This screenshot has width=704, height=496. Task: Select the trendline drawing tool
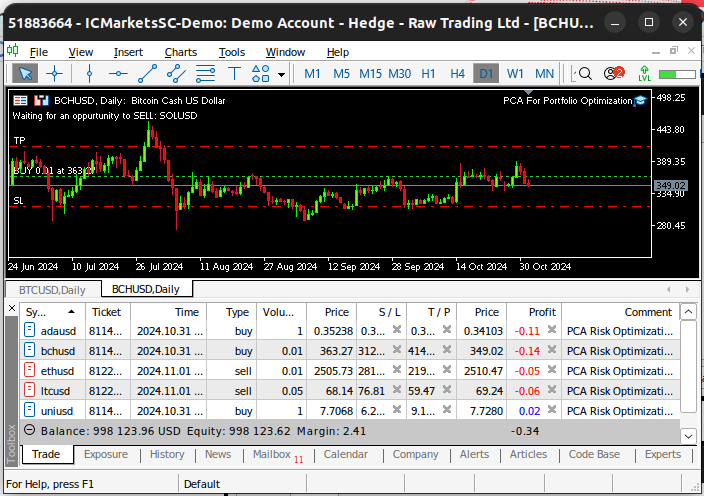[x=147, y=74]
